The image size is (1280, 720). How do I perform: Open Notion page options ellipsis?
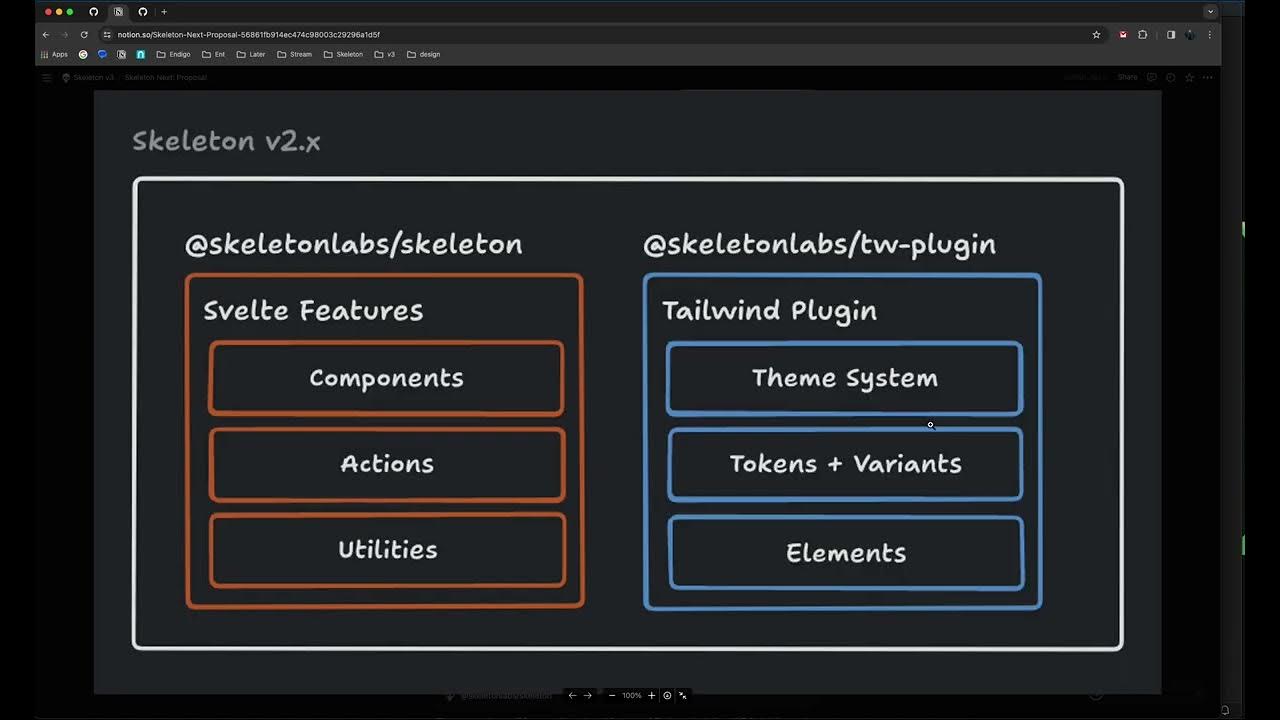tap(1208, 77)
